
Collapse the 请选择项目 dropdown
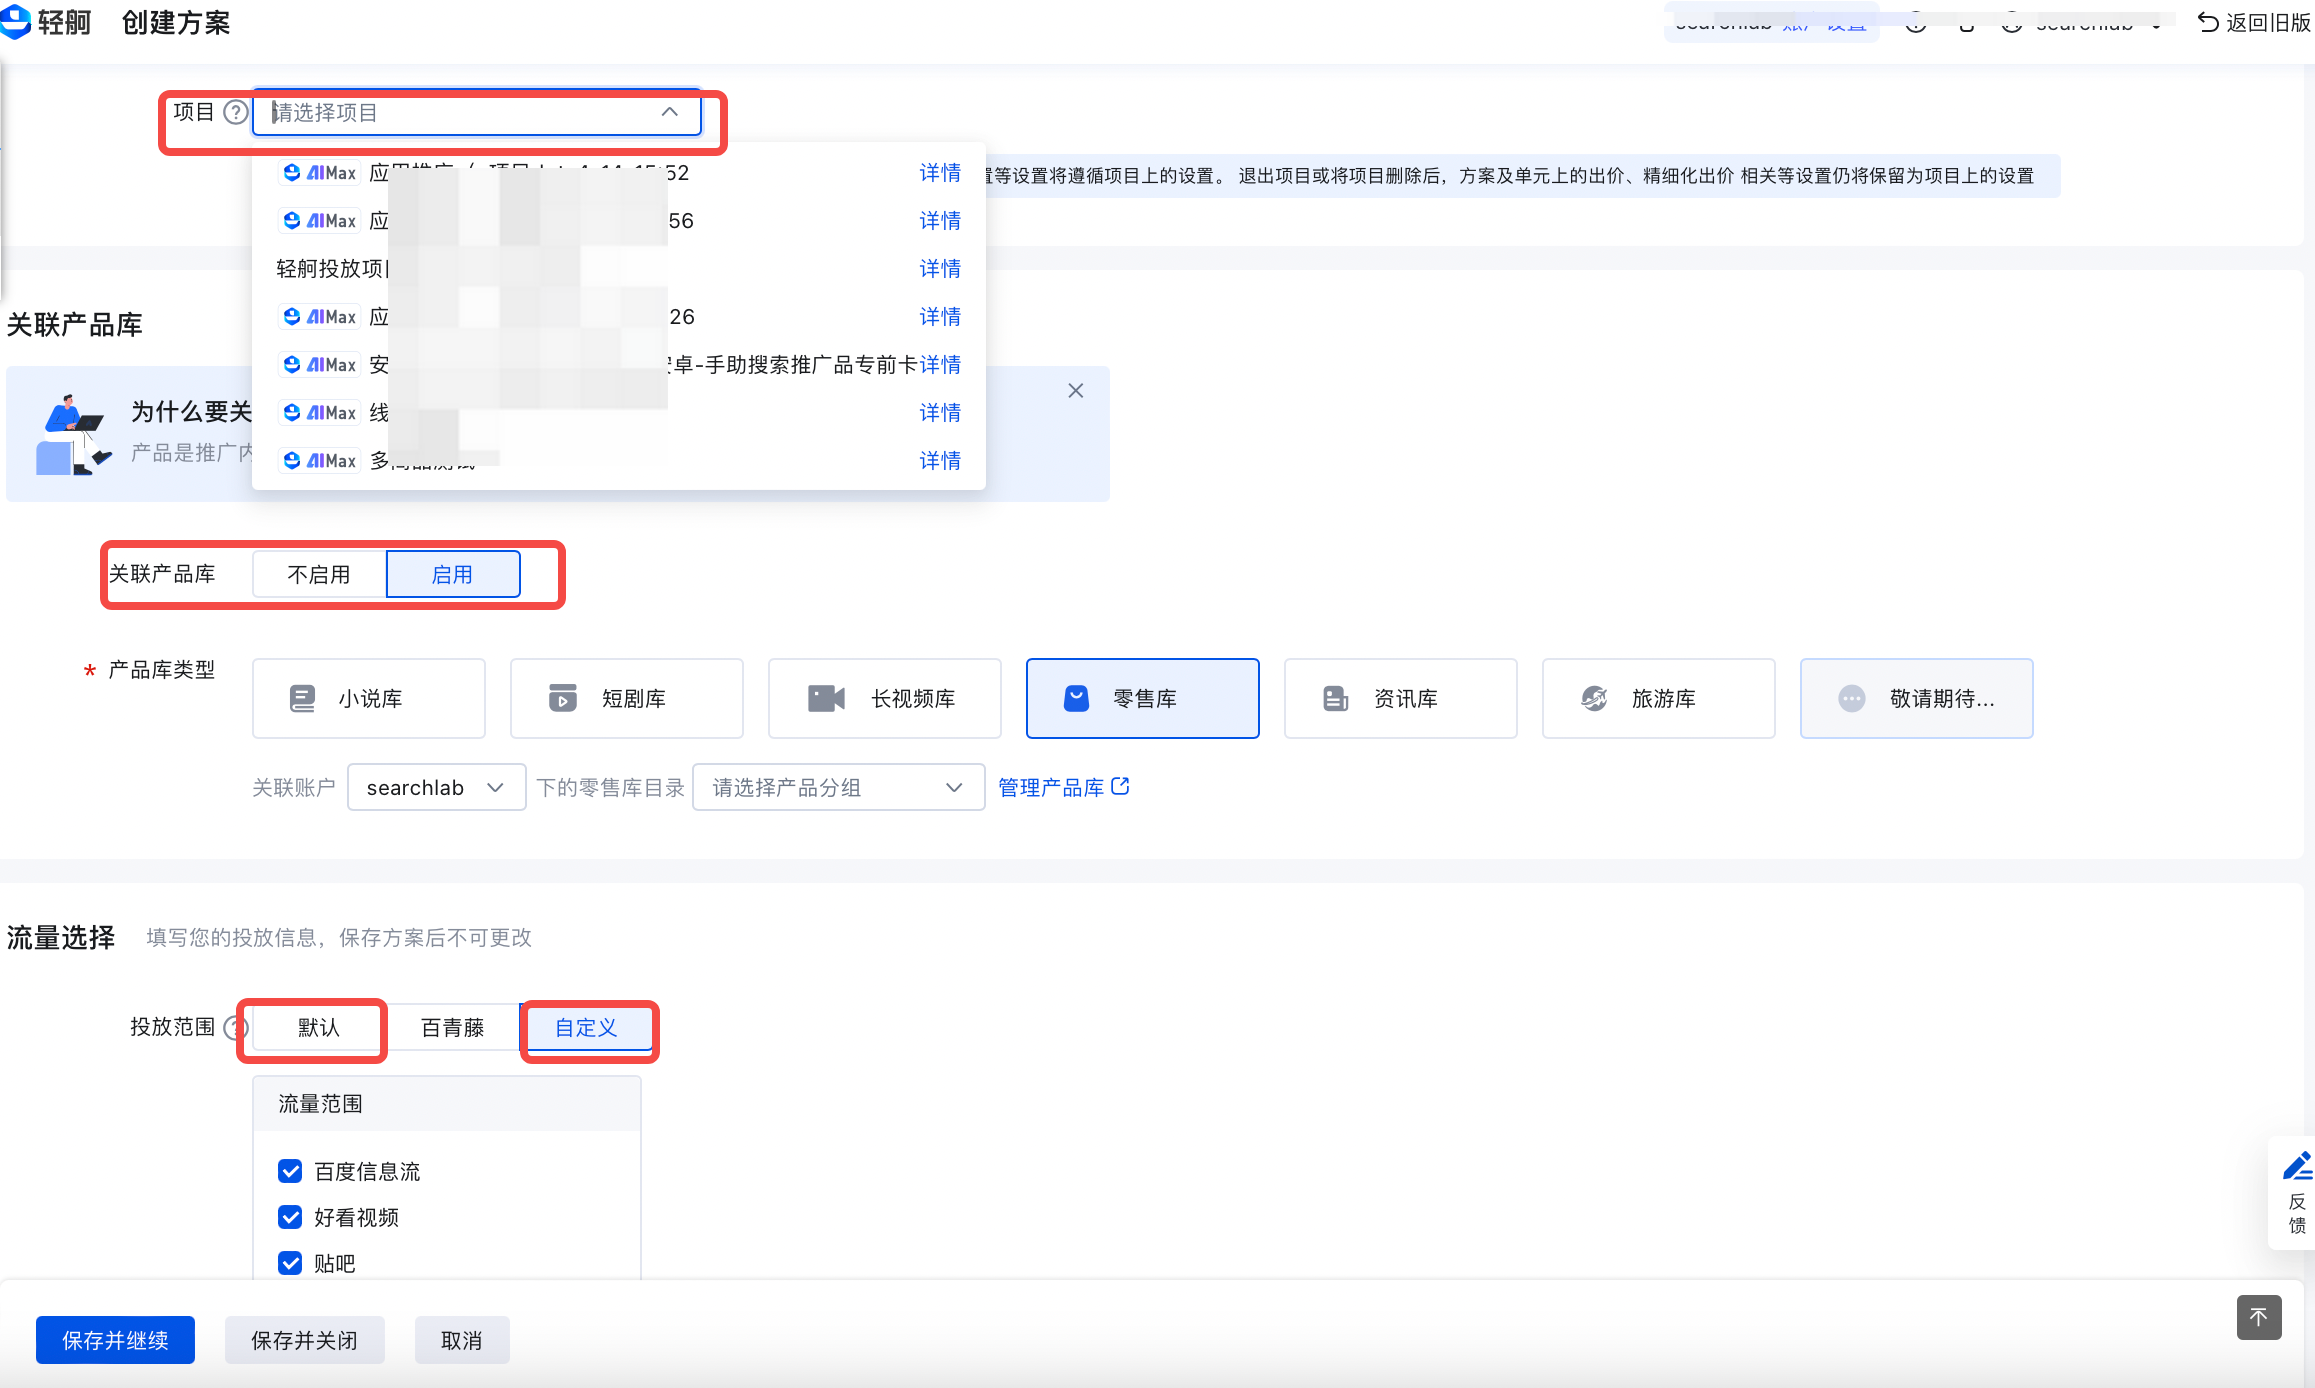[669, 112]
